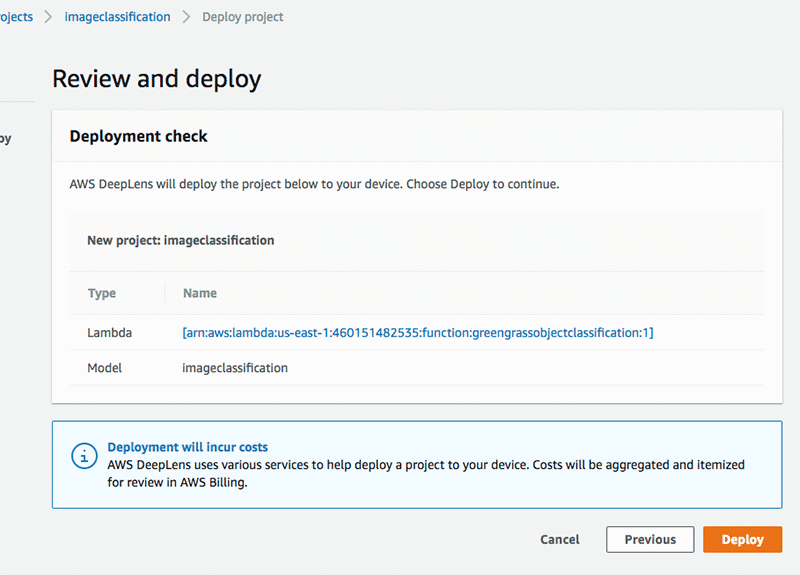Go back with the Previous button
Image resolution: width=800 pixels, height=575 pixels.
coord(650,539)
